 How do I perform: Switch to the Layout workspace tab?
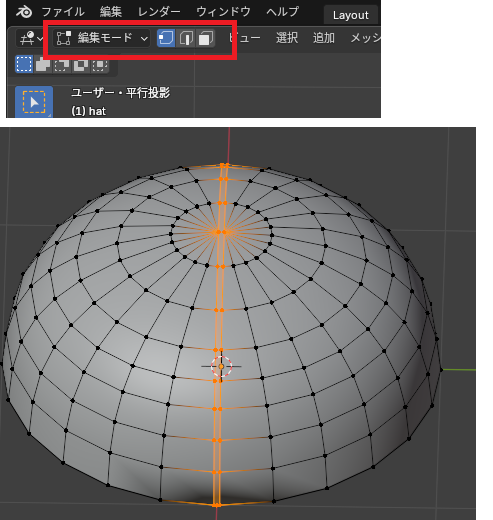pyautogui.click(x=351, y=15)
